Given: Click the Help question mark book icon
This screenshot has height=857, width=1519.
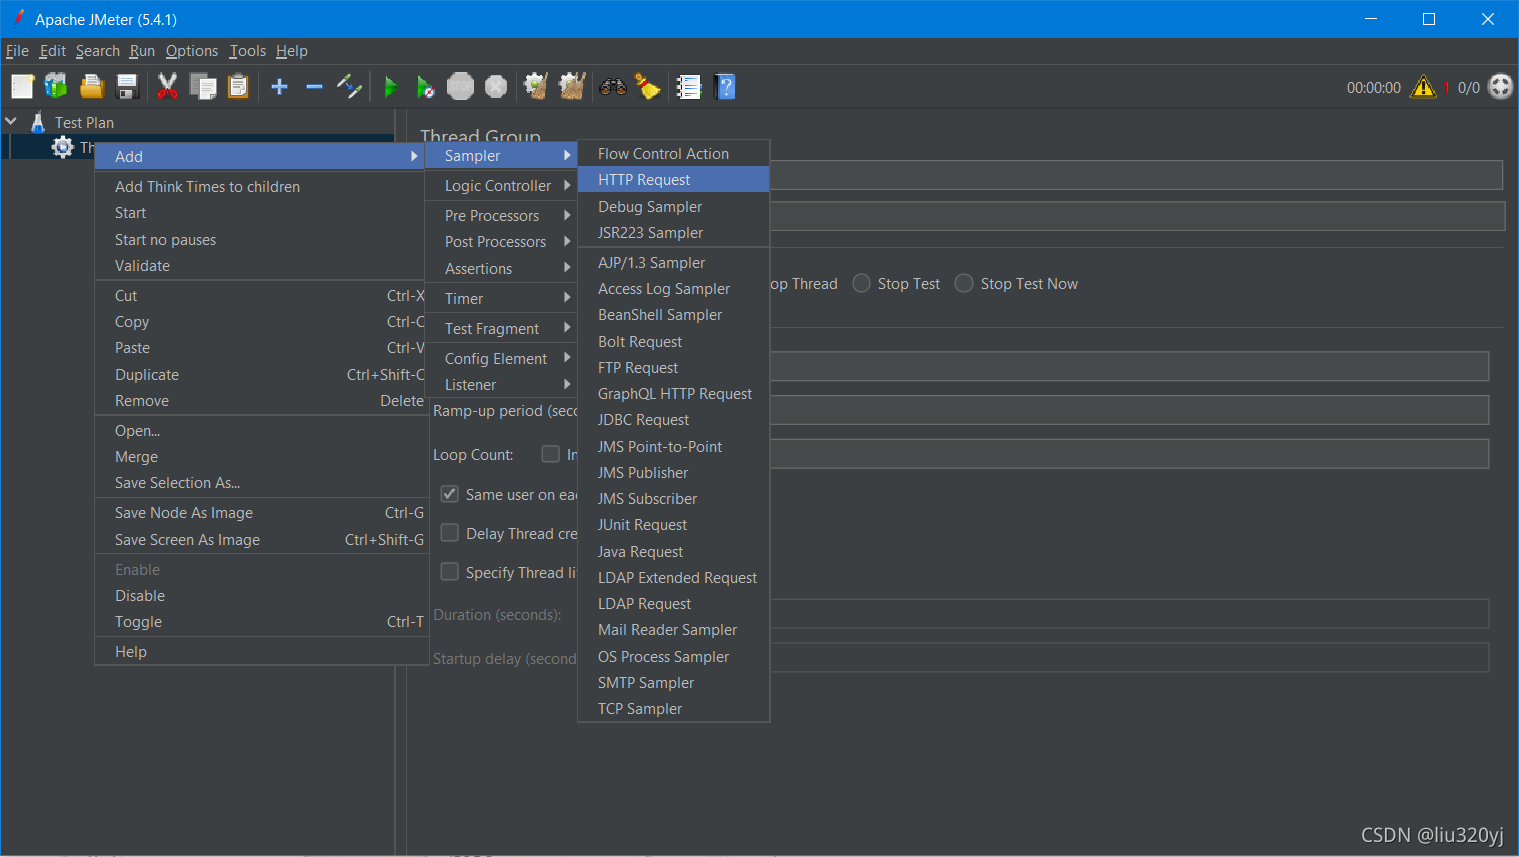Looking at the screenshot, I should point(726,87).
